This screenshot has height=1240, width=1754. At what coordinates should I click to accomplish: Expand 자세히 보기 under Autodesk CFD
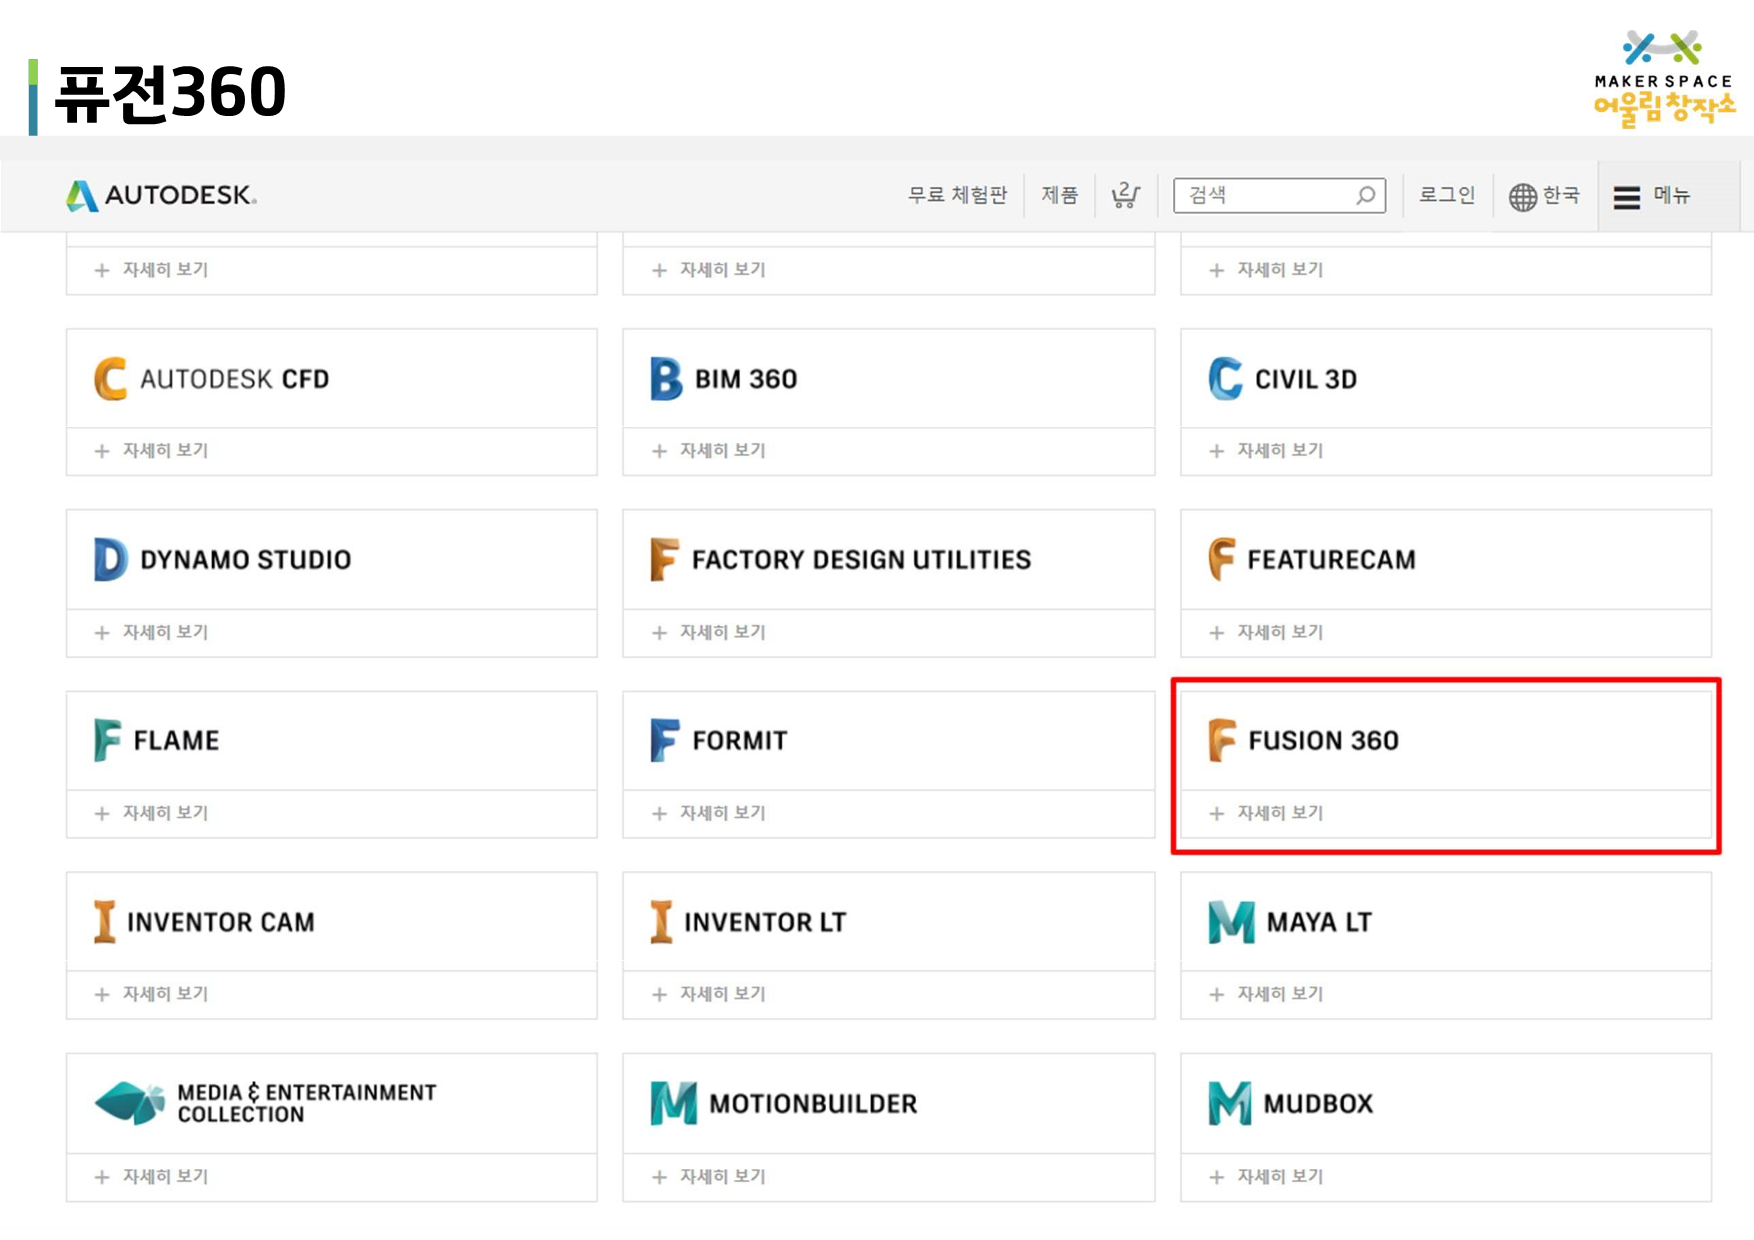click(151, 451)
